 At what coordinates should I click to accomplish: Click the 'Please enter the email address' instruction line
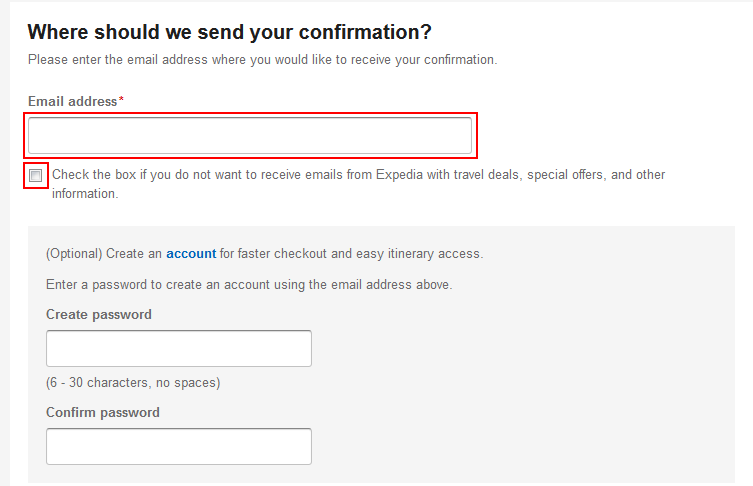pos(262,60)
